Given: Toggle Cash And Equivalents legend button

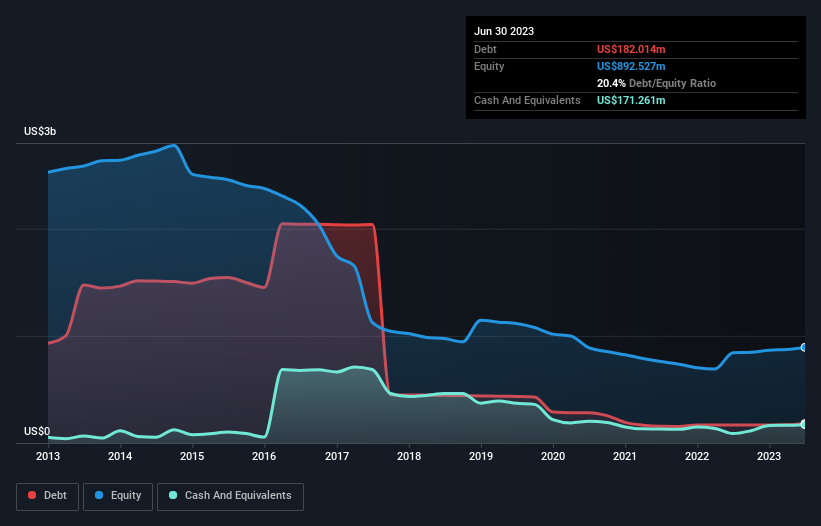Looking at the screenshot, I should (x=230, y=496).
